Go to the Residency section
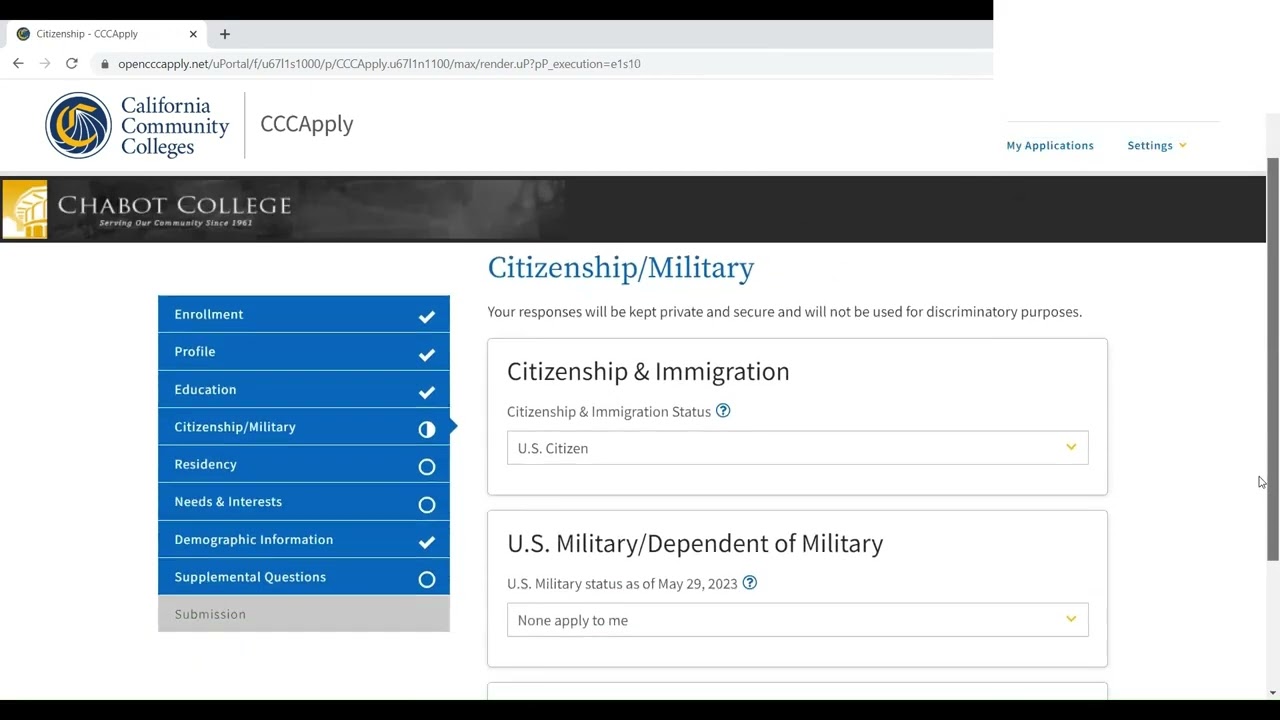 tap(304, 464)
